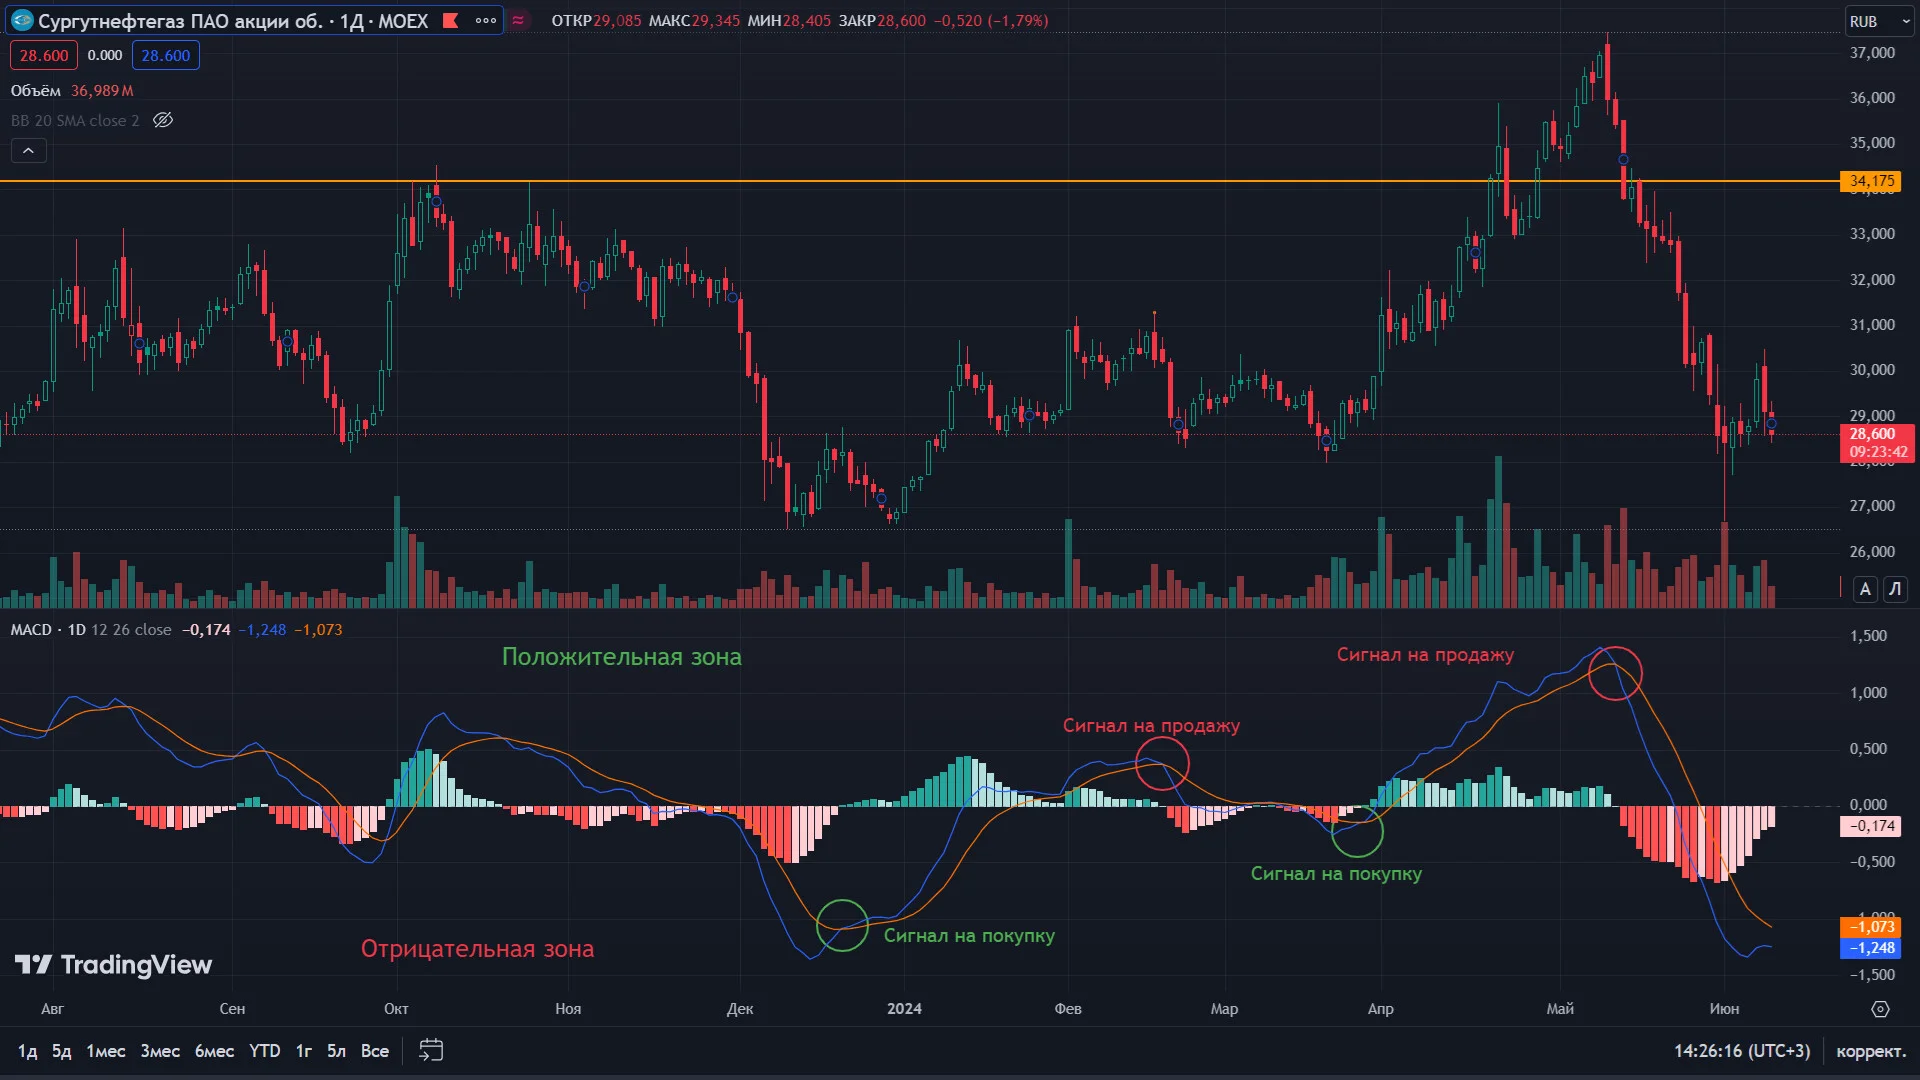This screenshot has width=1920, height=1080.
Task: Click the −0,520 (−1,79%) change value
Action: coord(991,21)
